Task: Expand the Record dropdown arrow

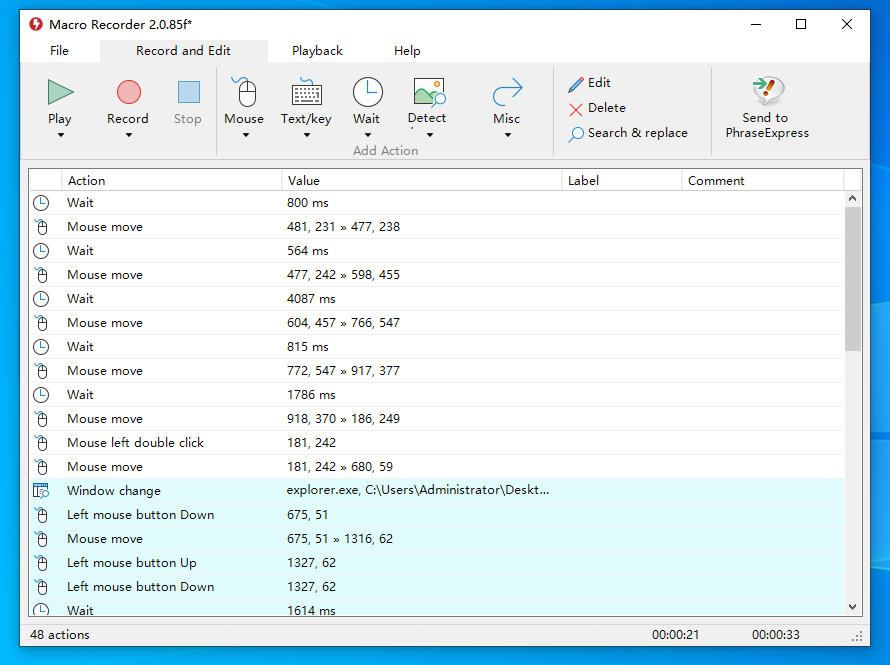Action: pos(129,135)
